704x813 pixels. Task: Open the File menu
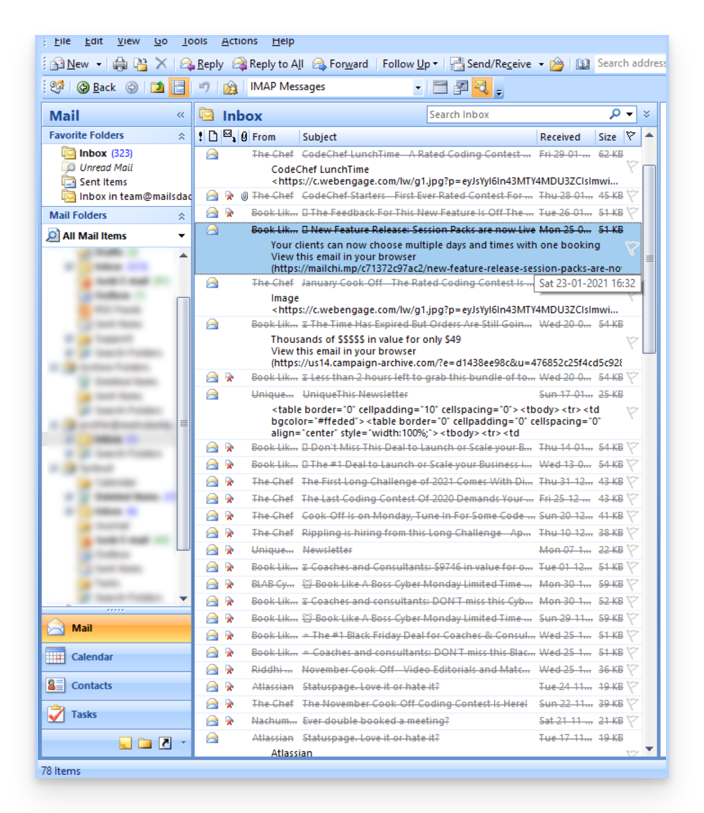pos(62,41)
